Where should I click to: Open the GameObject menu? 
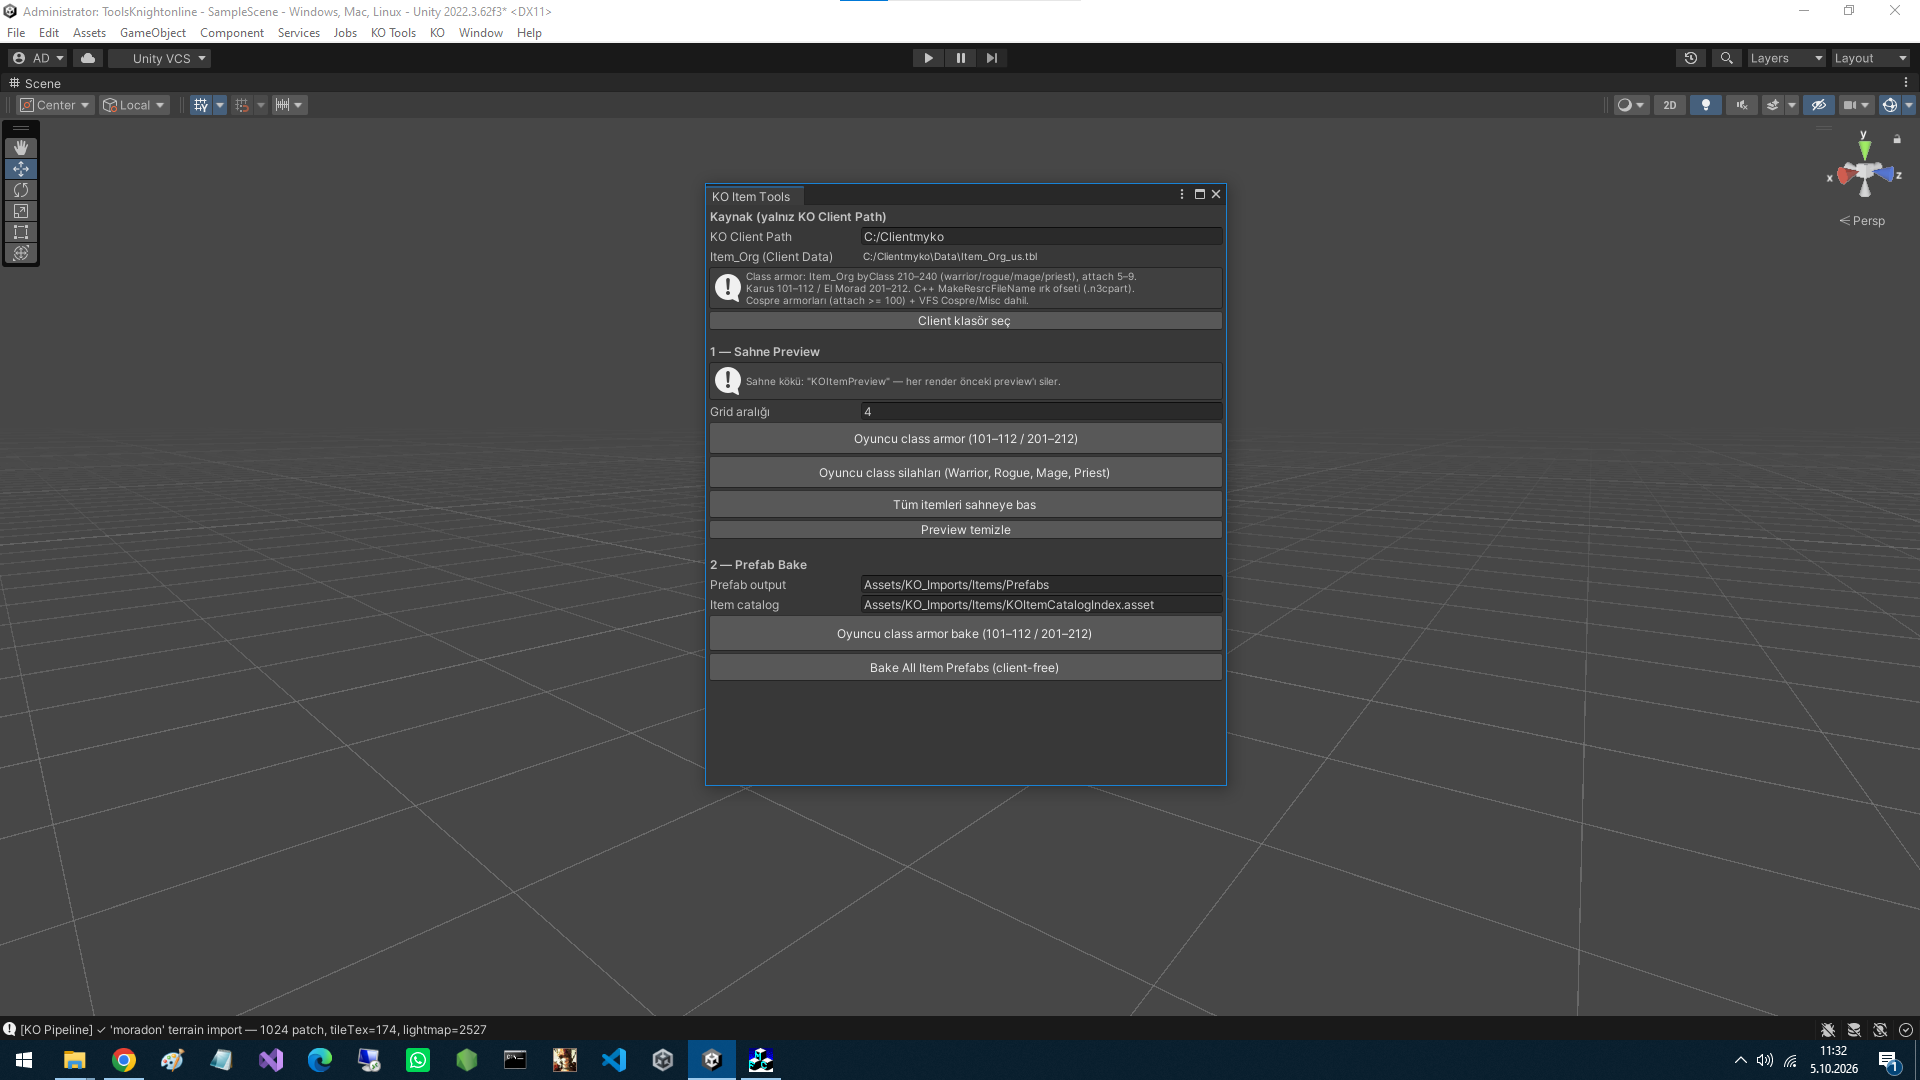tap(153, 33)
